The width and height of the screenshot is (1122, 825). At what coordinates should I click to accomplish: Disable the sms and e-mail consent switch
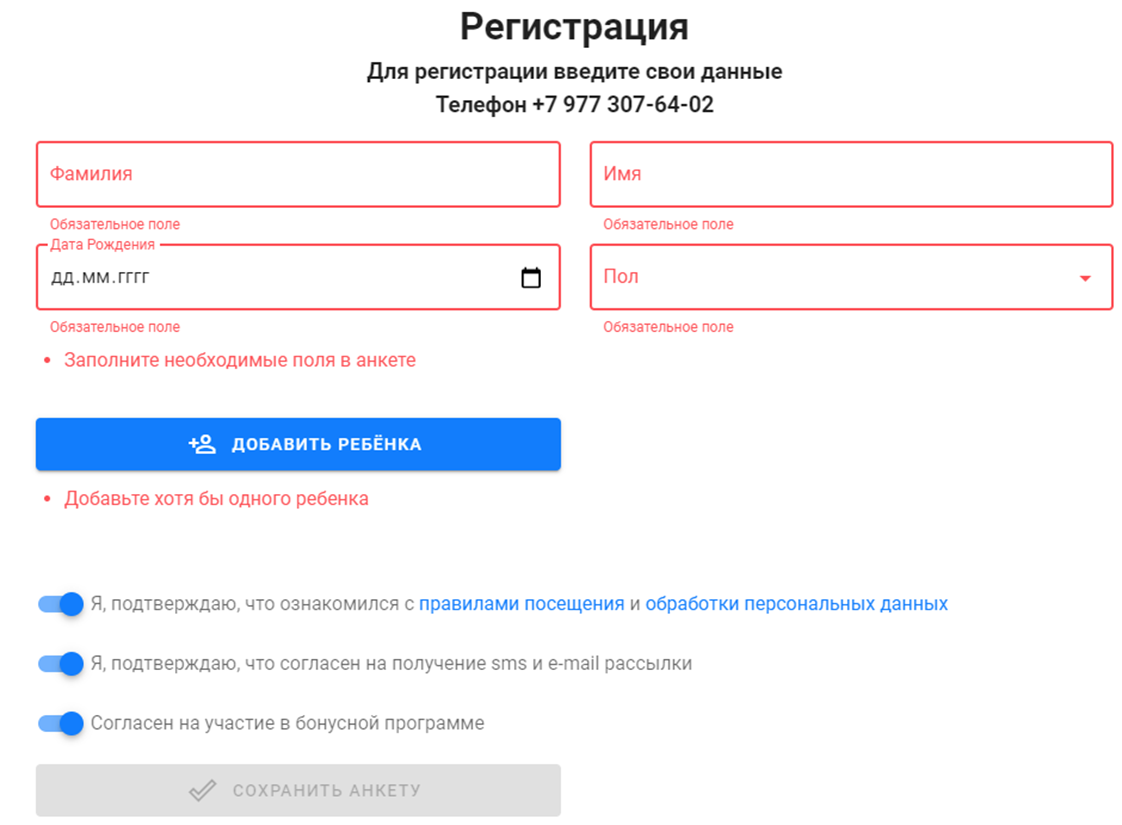[x=61, y=664]
